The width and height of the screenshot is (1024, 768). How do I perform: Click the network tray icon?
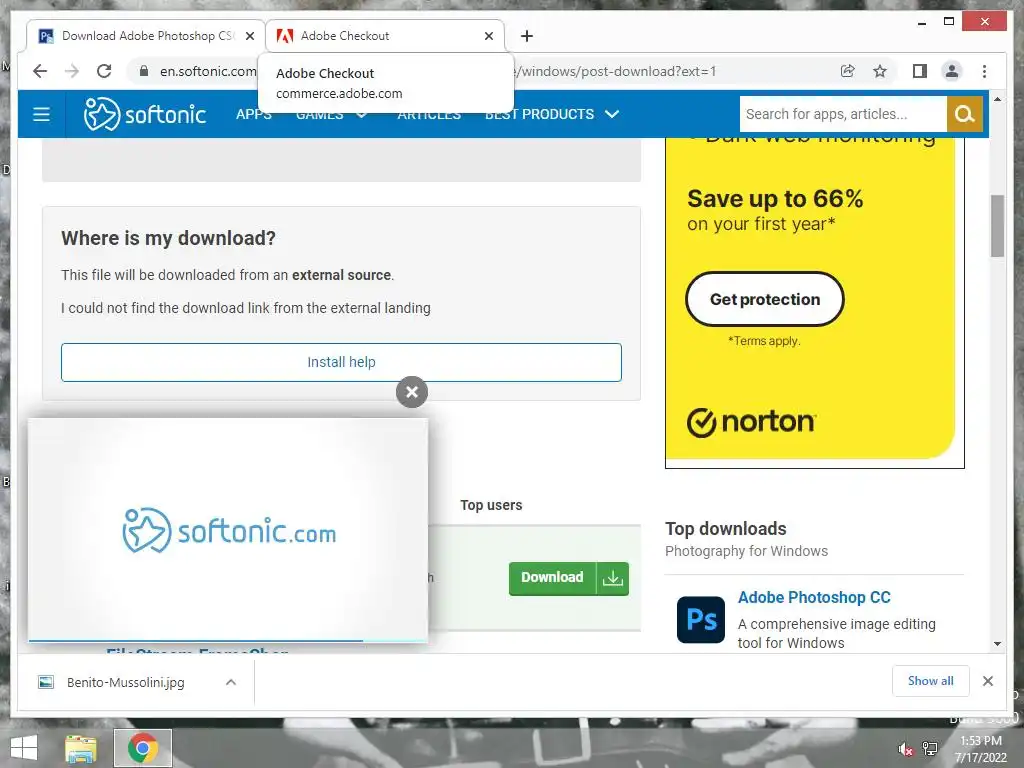[x=930, y=749]
